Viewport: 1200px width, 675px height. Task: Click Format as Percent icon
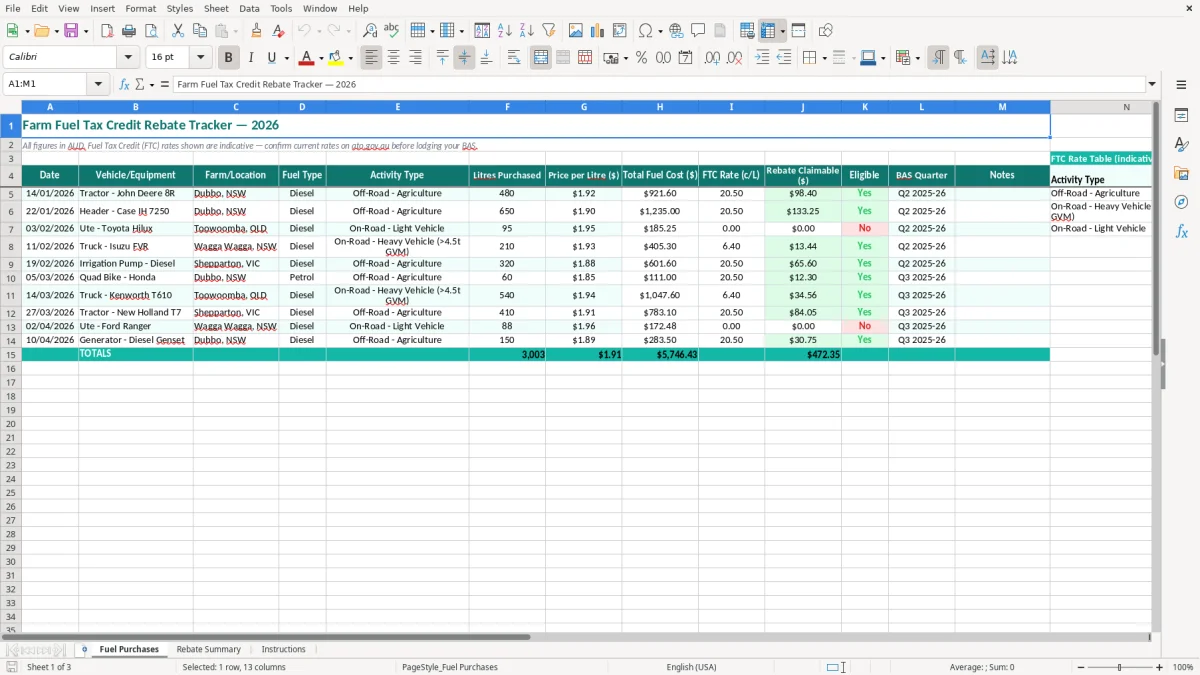coord(641,58)
